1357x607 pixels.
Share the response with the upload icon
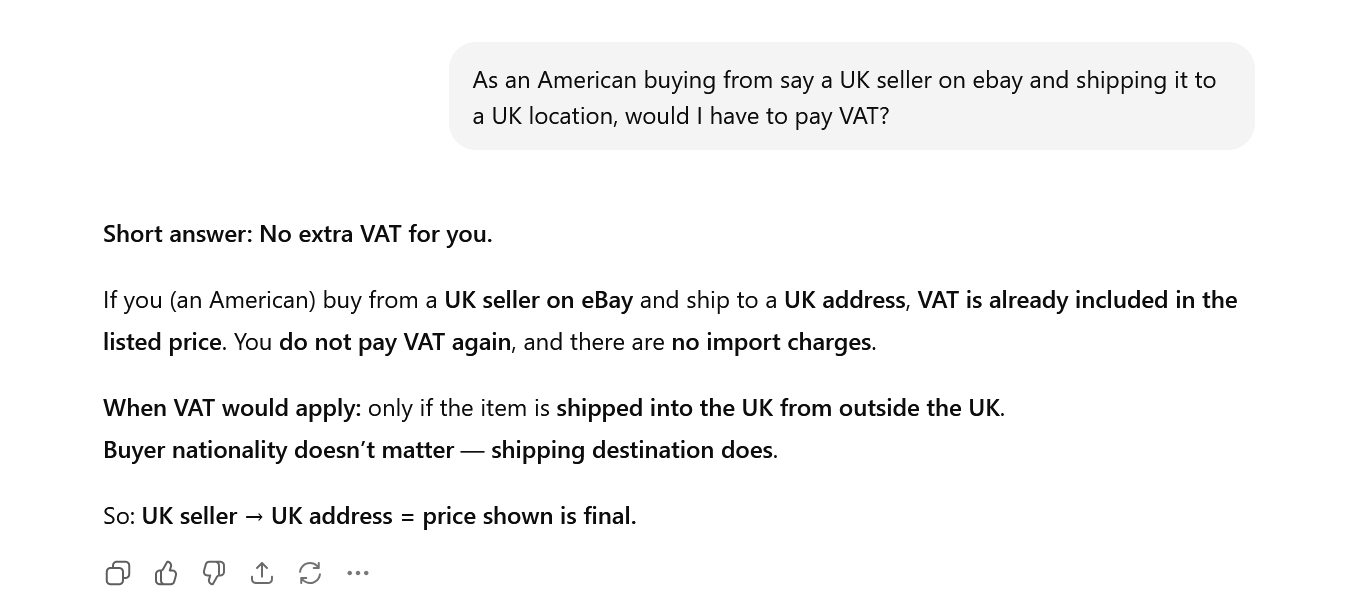pos(262,573)
